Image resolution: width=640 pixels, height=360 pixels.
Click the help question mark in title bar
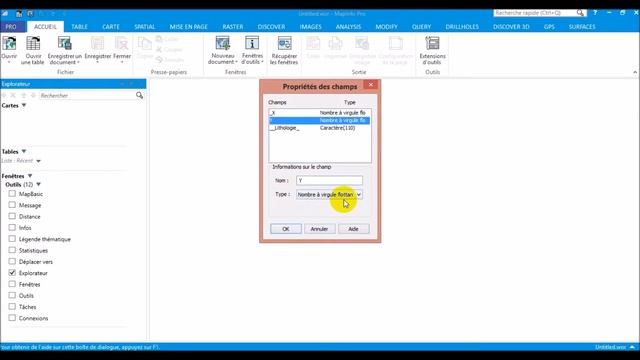point(595,13)
